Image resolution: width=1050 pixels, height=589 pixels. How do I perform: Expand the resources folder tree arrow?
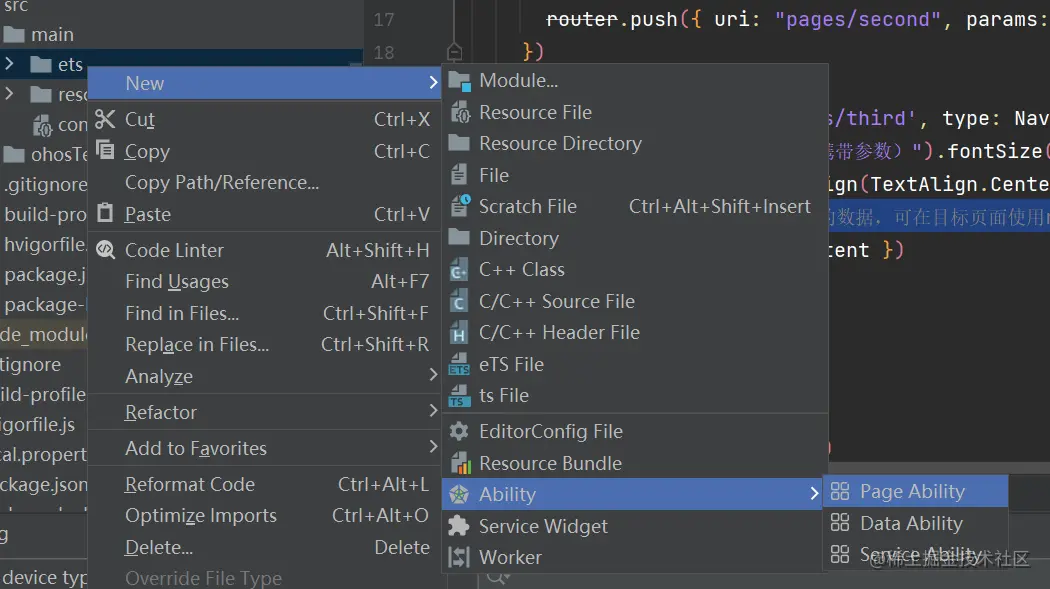[9, 94]
